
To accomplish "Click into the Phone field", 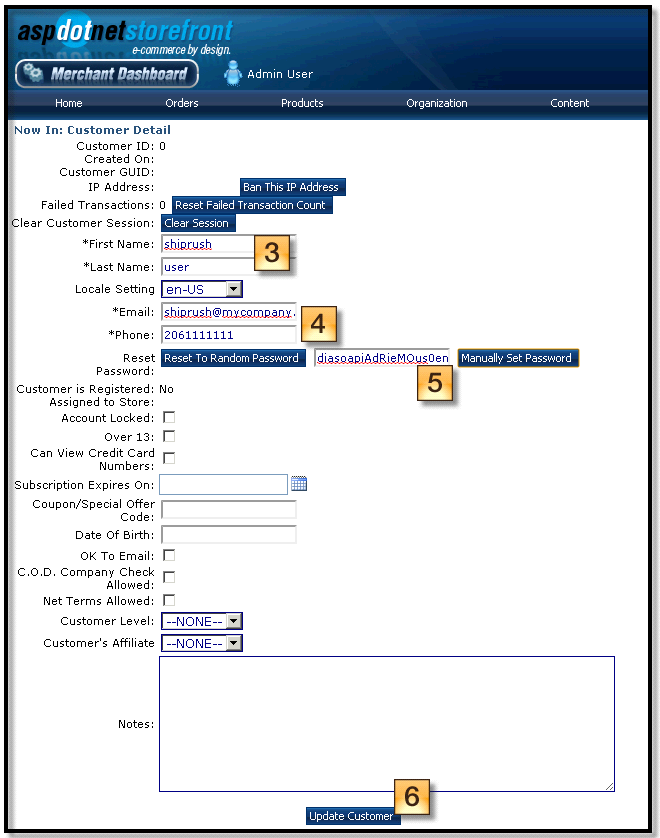I will (x=229, y=335).
